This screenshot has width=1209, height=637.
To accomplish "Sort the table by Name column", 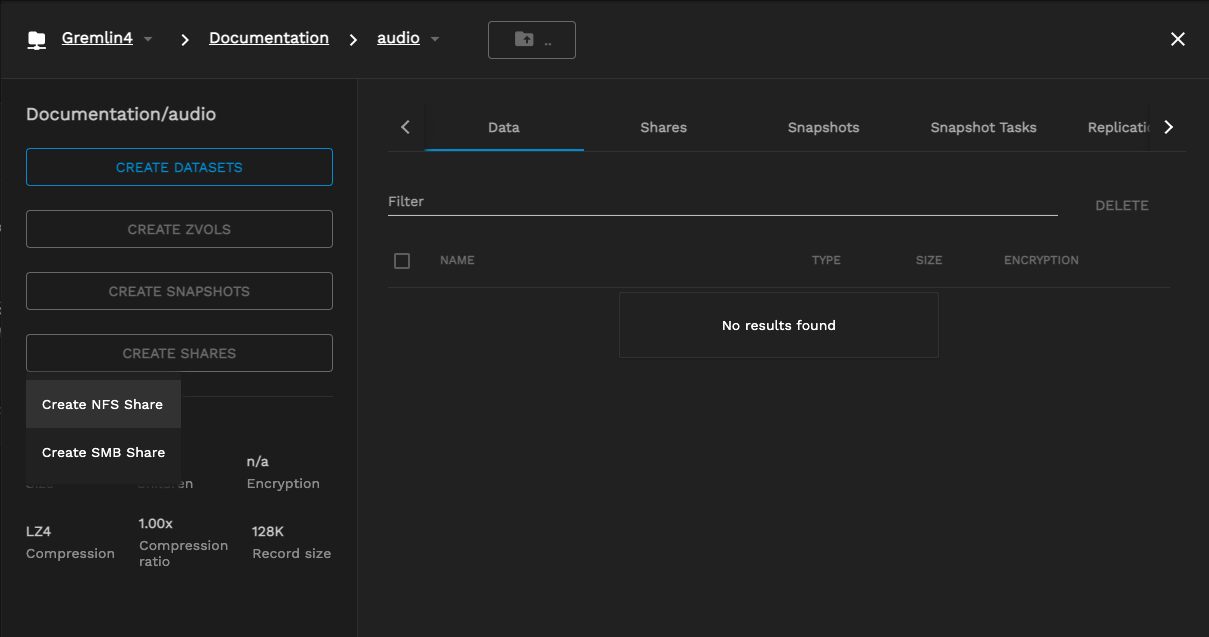I will [457, 260].
